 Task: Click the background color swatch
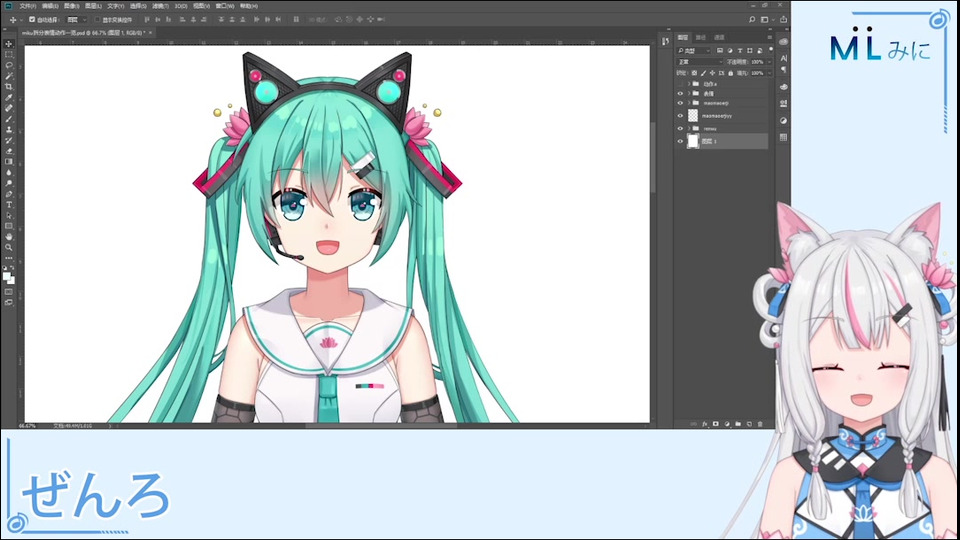[13, 282]
